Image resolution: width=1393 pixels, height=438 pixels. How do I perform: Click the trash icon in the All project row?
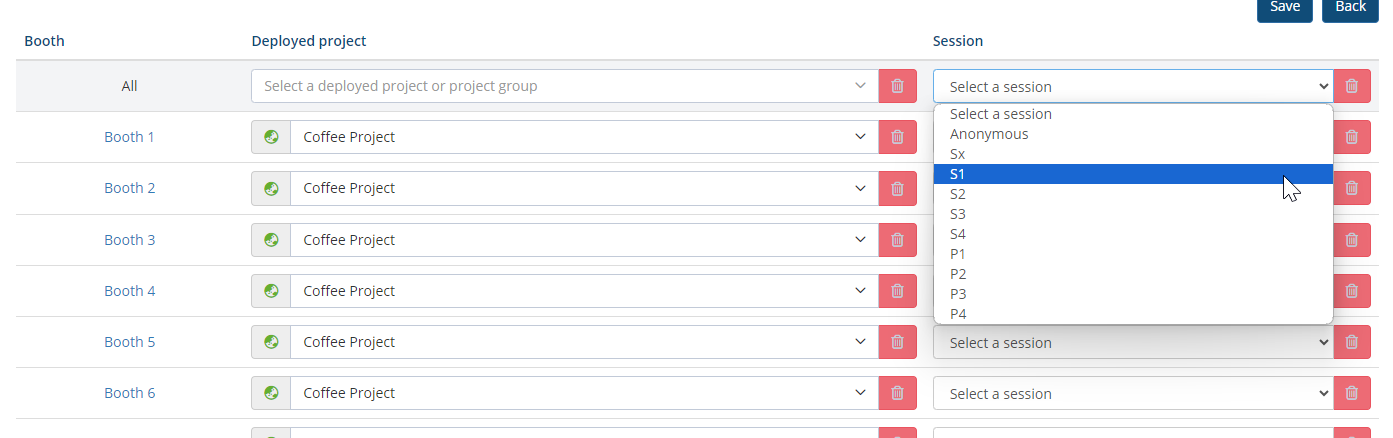pos(897,86)
